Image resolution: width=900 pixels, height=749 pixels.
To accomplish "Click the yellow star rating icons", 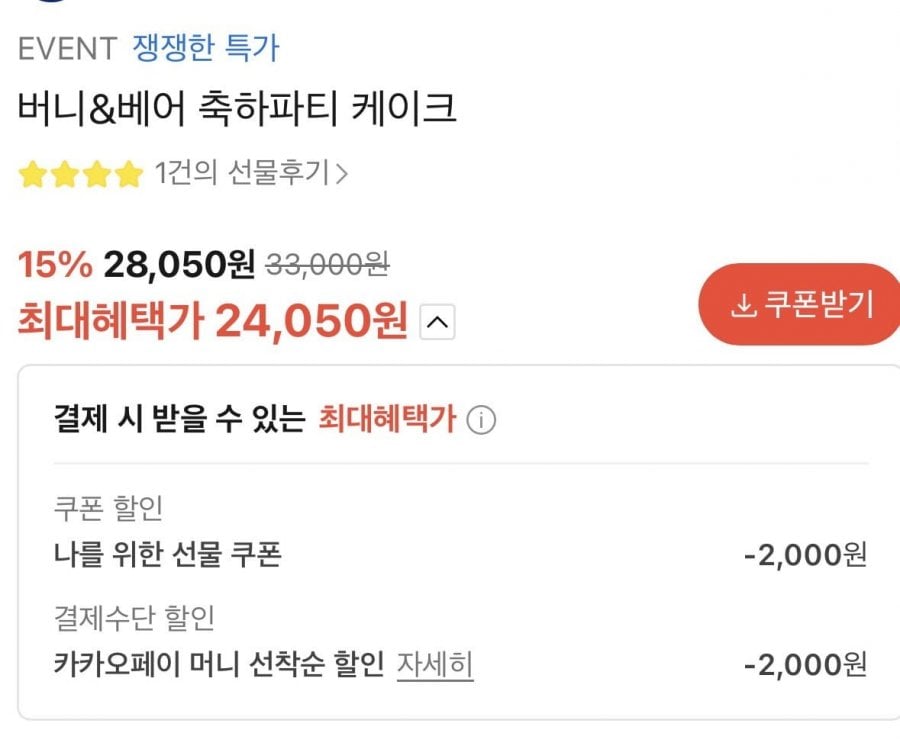I will [81, 176].
